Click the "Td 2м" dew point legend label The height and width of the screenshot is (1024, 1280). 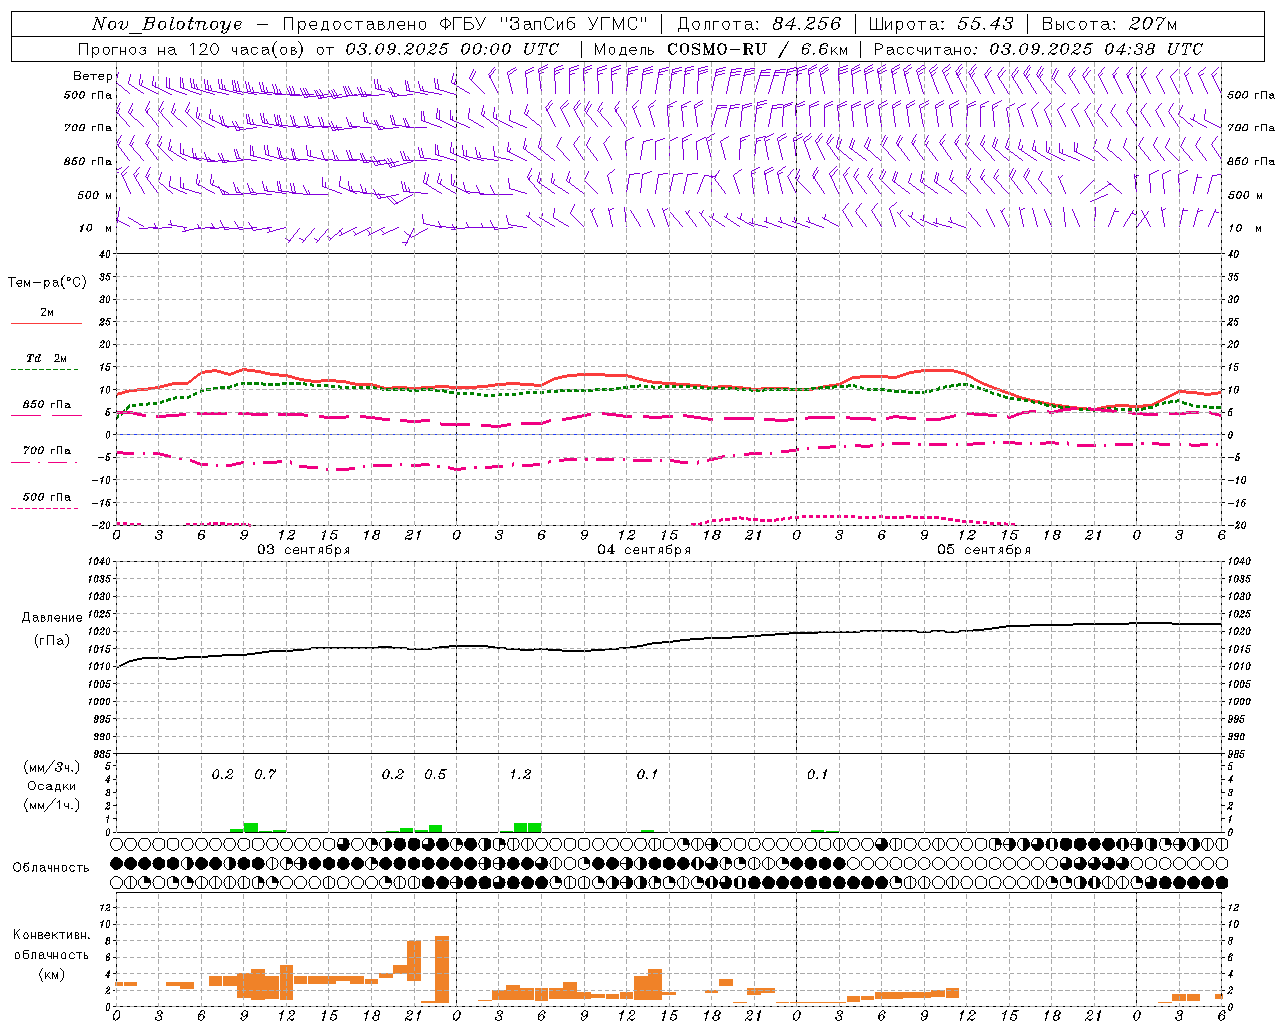tap(47, 358)
